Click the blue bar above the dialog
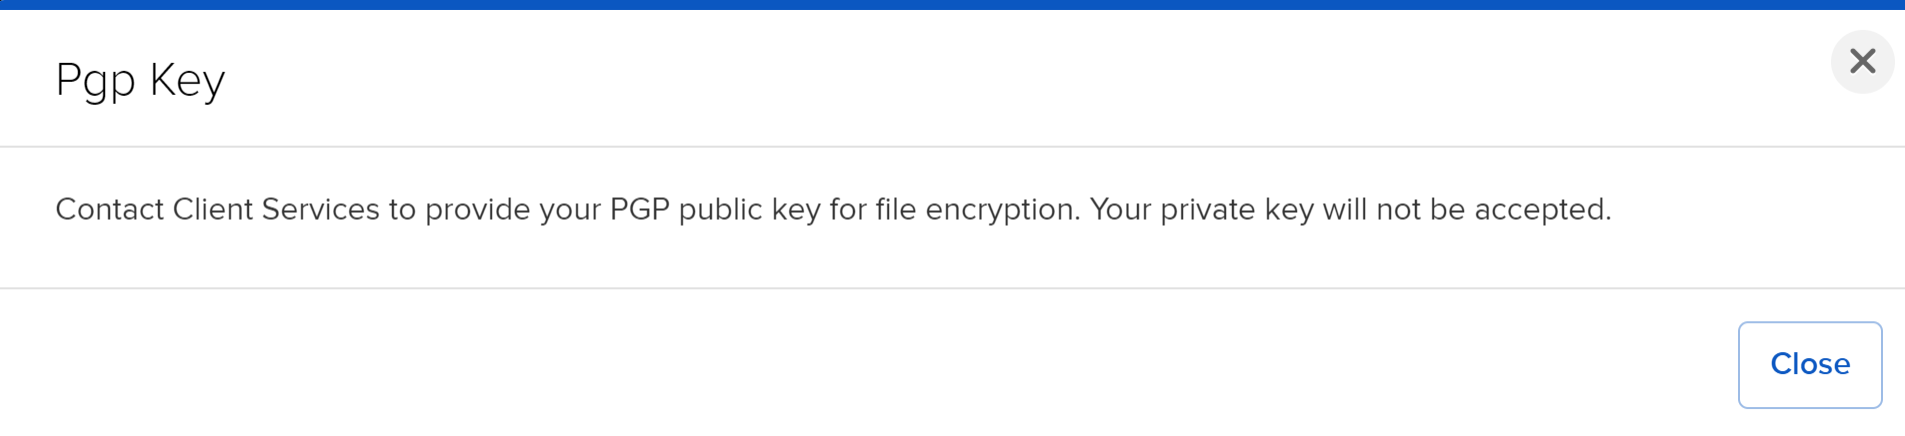The height and width of the screenshot is (436, 1905). click(952, 5)
